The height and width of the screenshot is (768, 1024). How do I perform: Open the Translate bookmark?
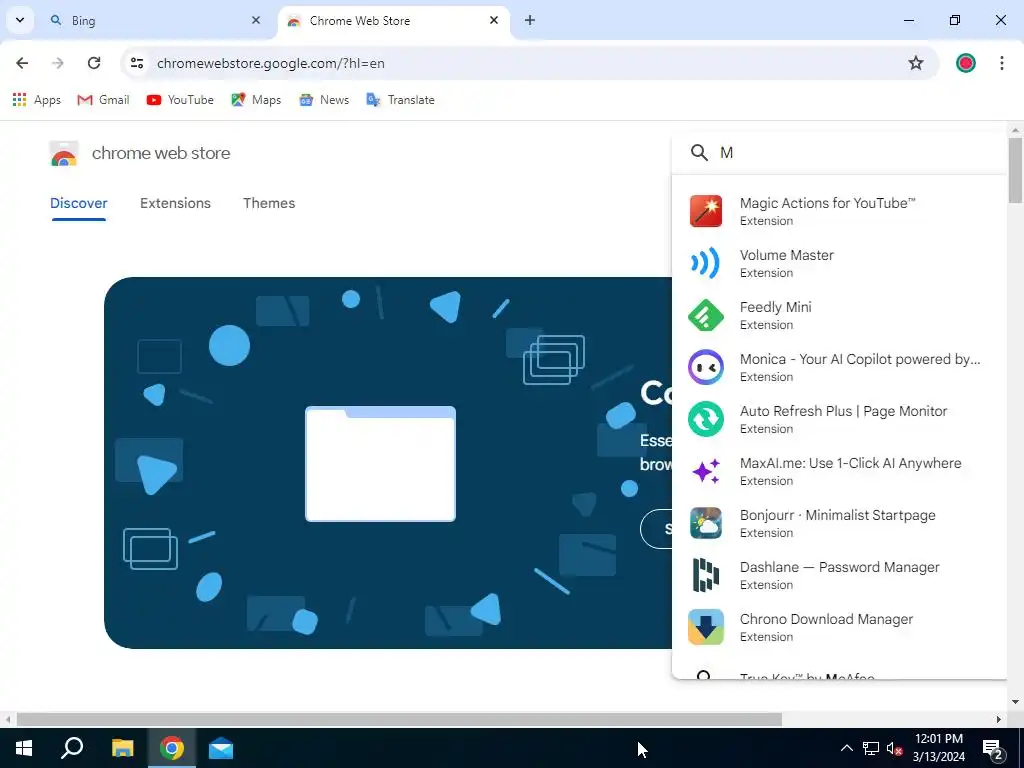tap(400, 100)
